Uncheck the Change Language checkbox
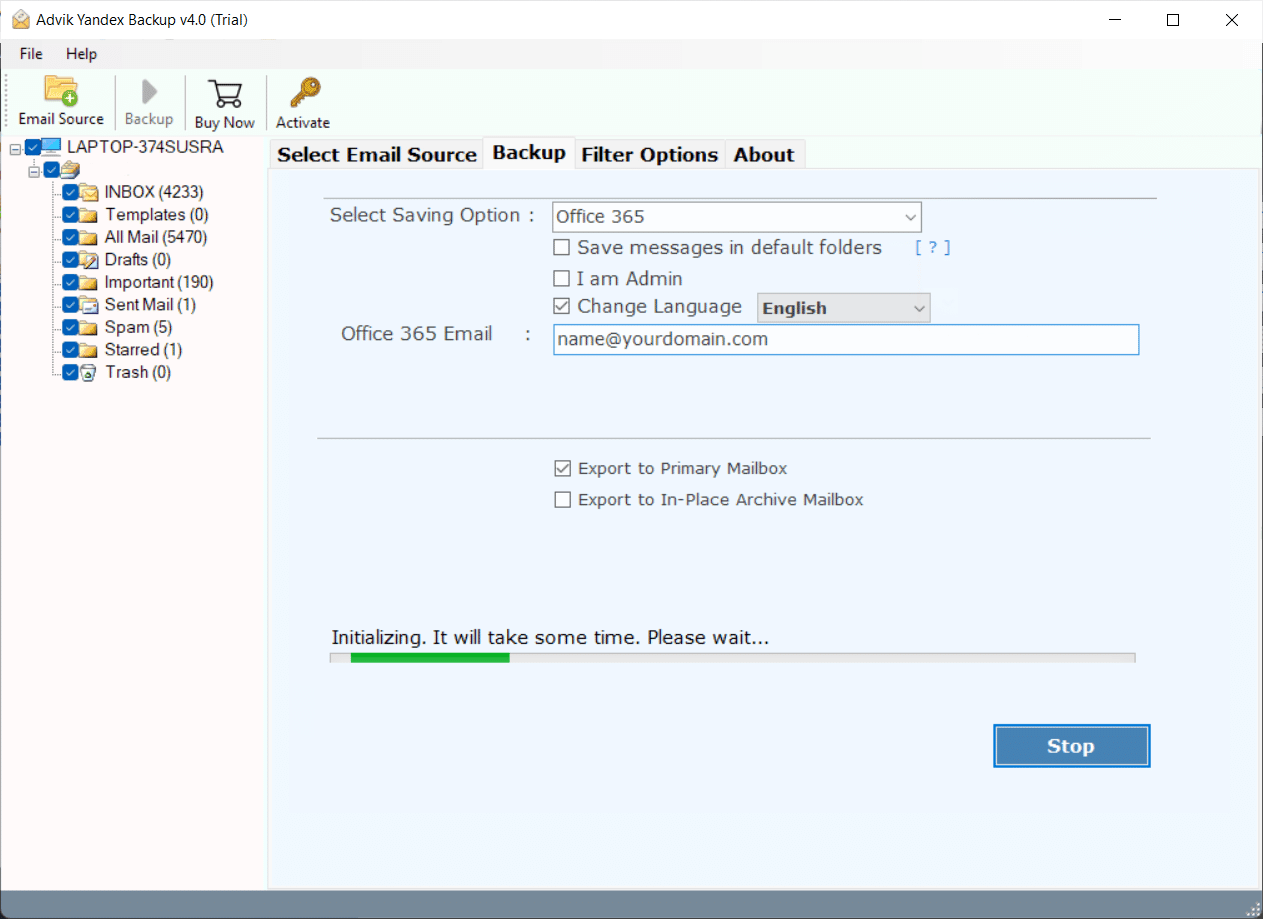This screenshot has height=919, width=1263. (x=562, y=306)
